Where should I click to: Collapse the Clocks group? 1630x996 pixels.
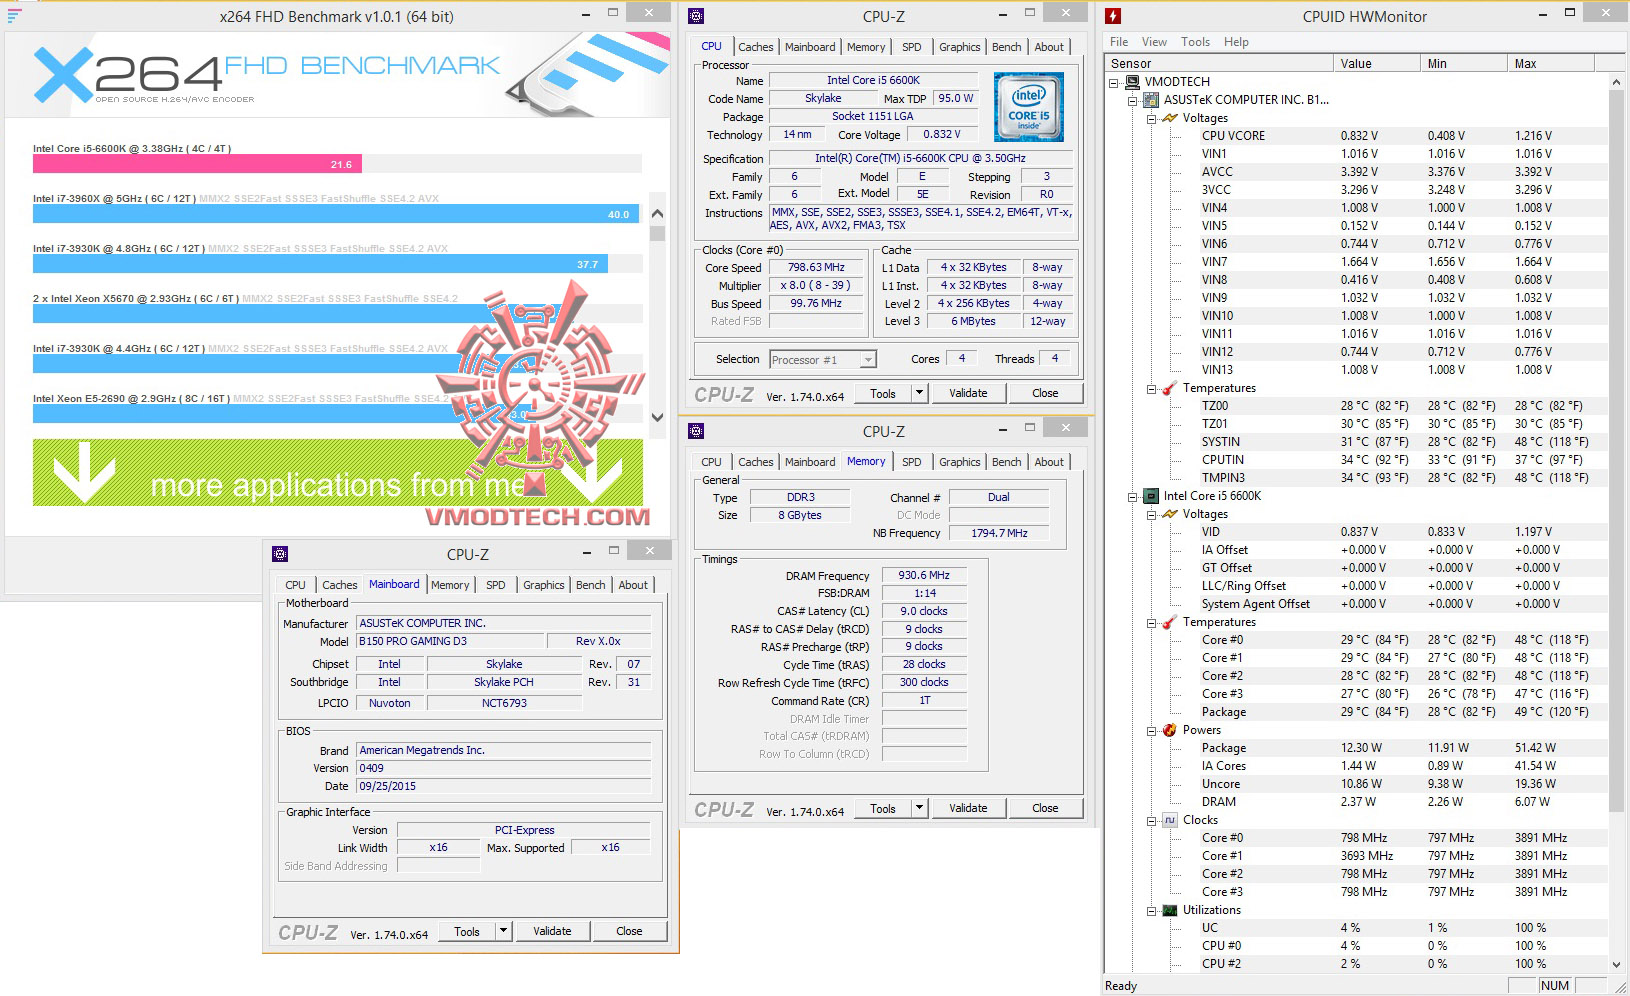1151,820
